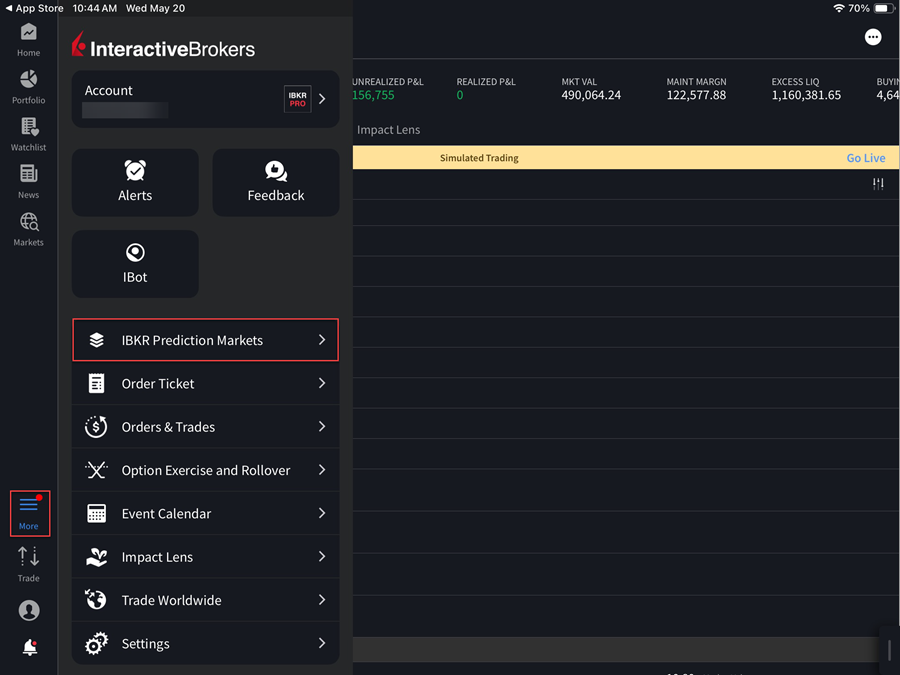Return to App Store via back link
This screenshot has height=675, width=900.
34,8
